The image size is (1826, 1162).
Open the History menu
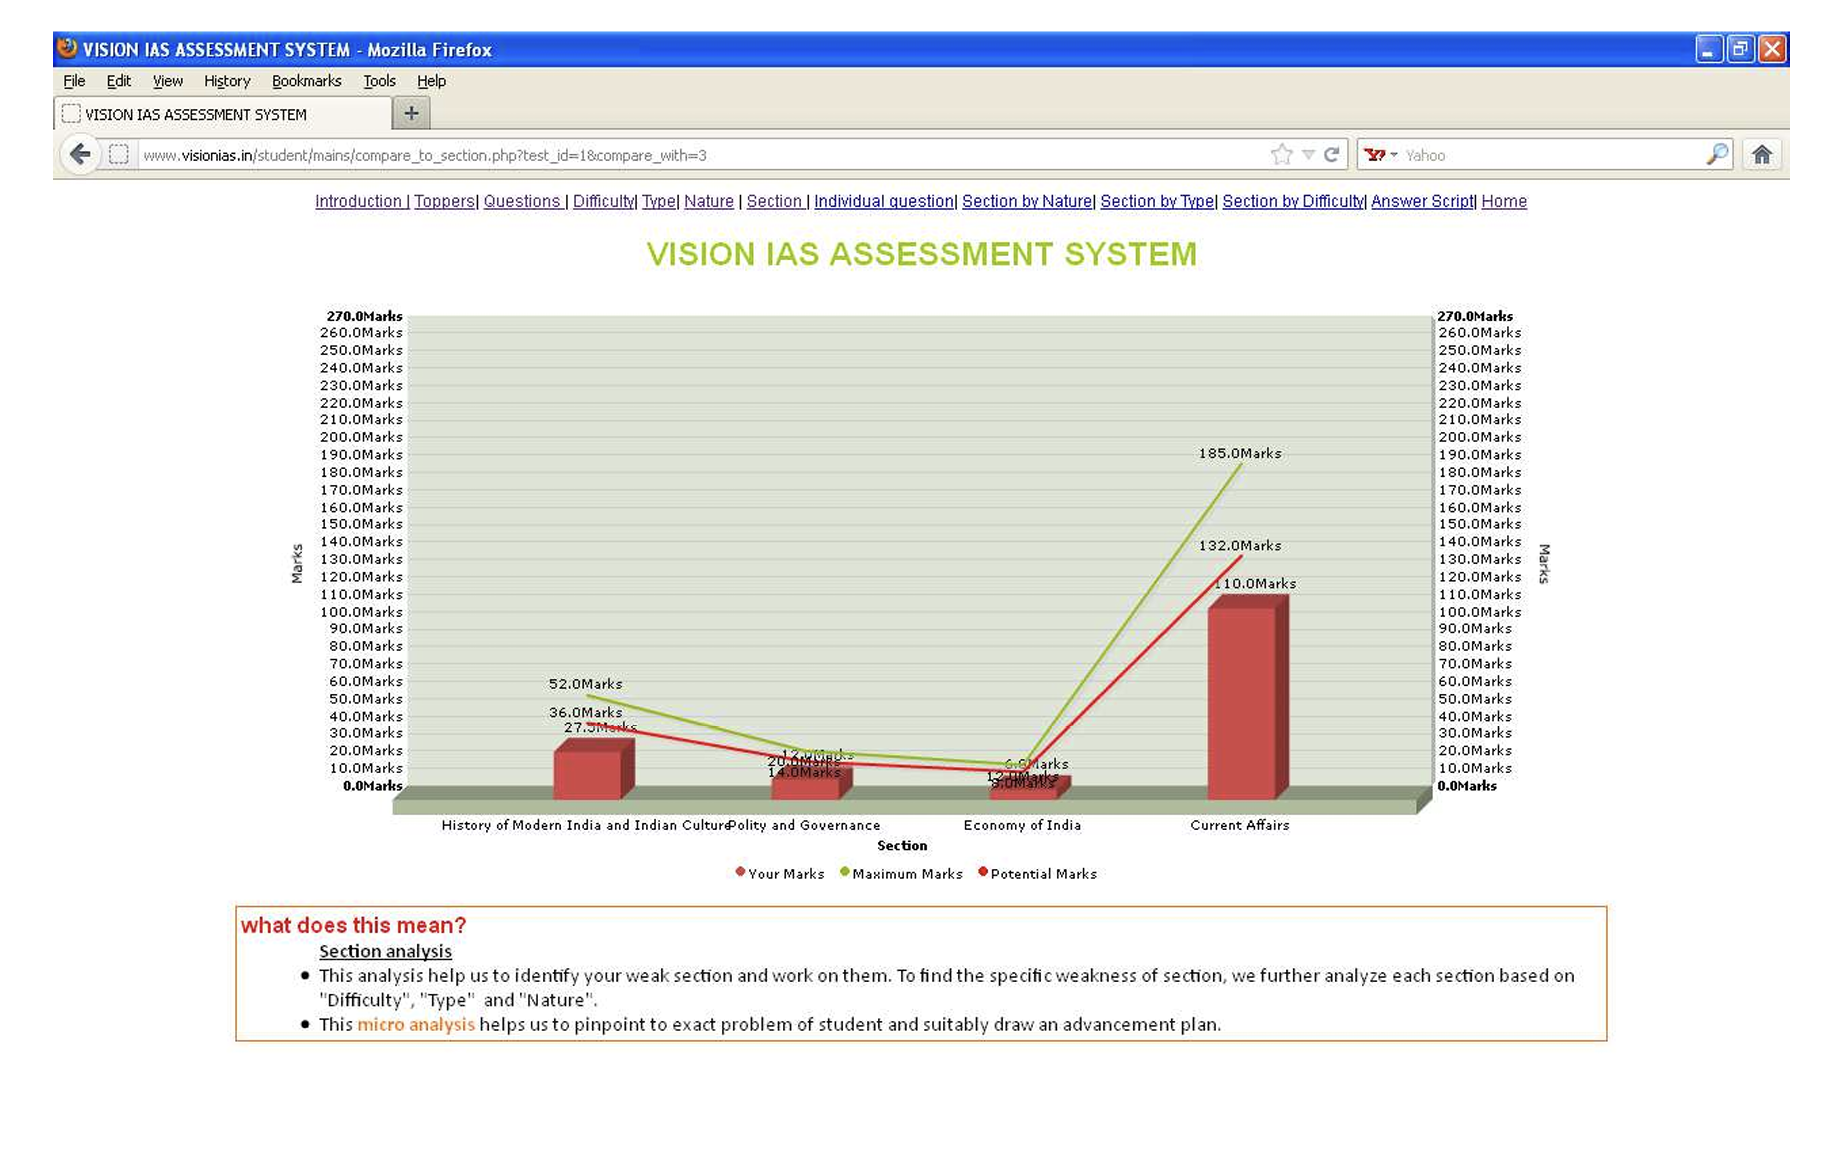click(x=227, y=81)
